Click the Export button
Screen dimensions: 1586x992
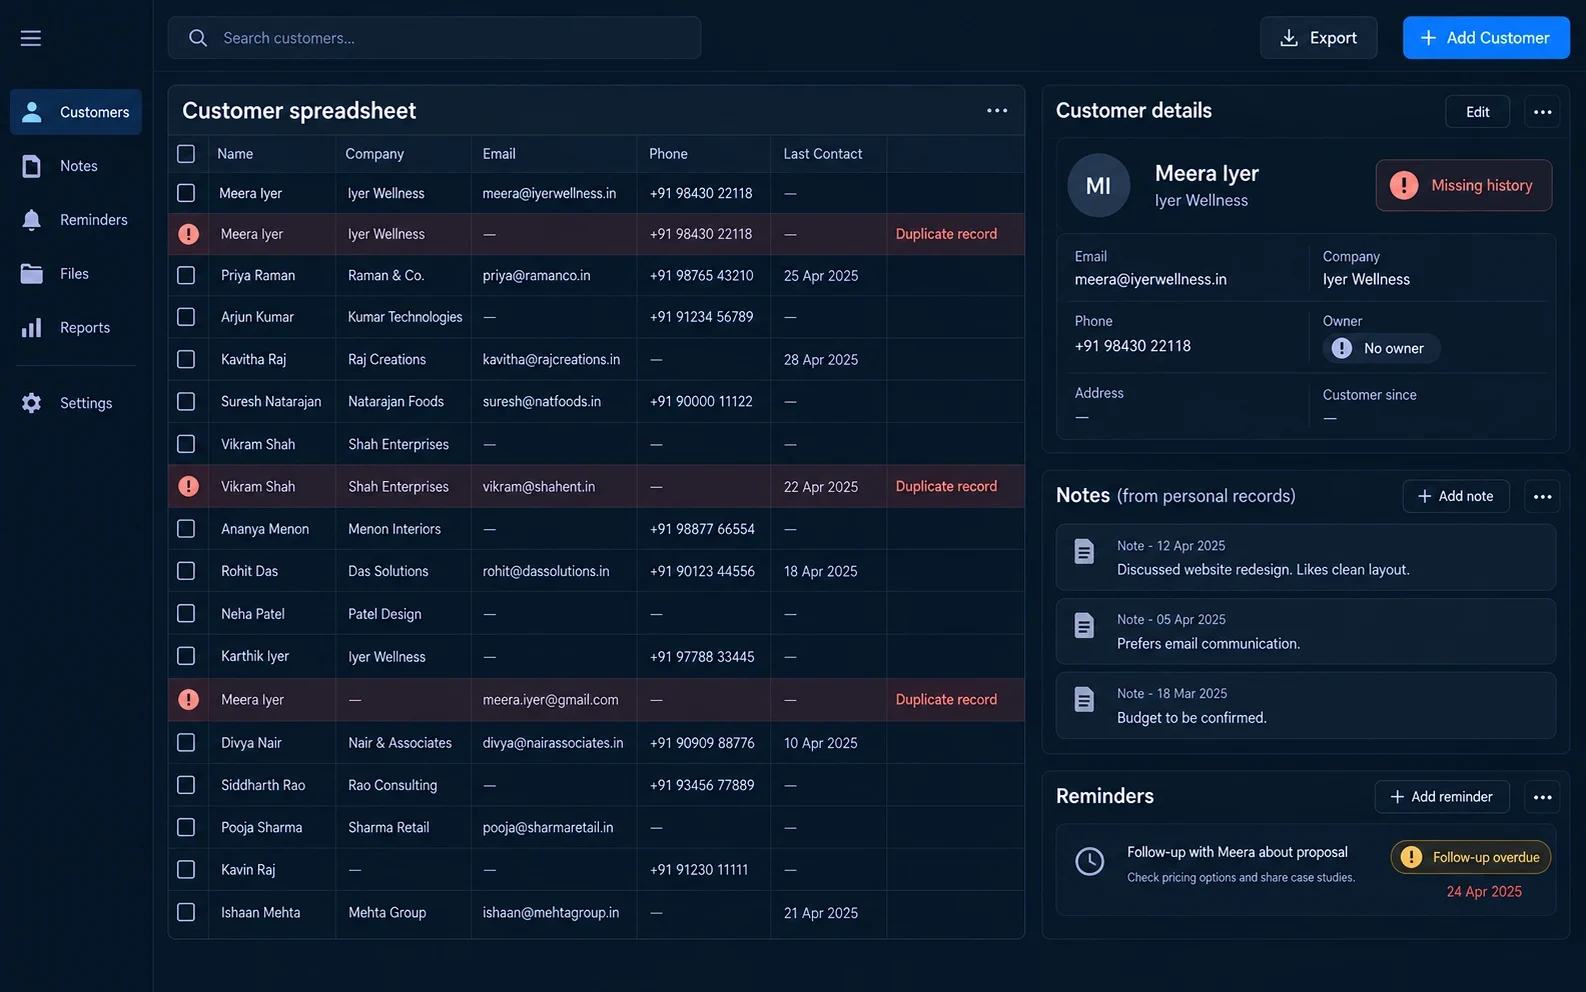1318,38
